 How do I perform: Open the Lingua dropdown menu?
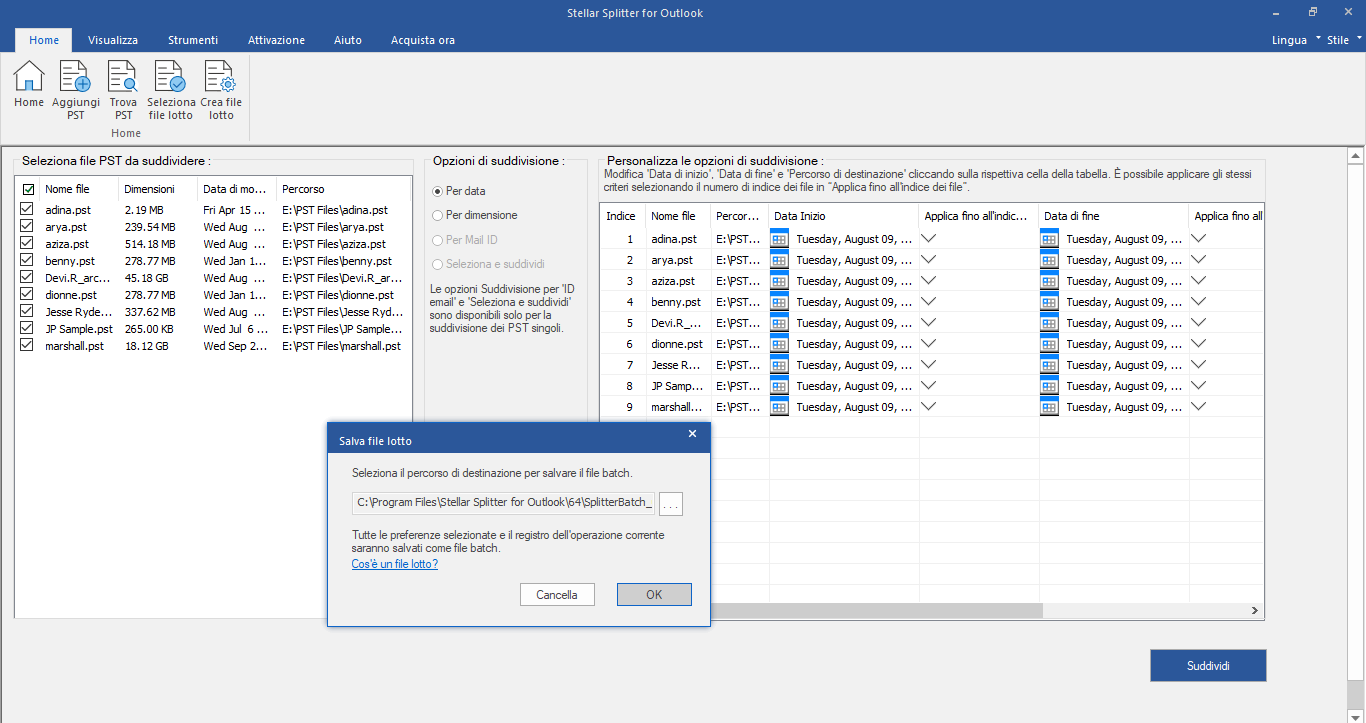tap(1295, 40)
